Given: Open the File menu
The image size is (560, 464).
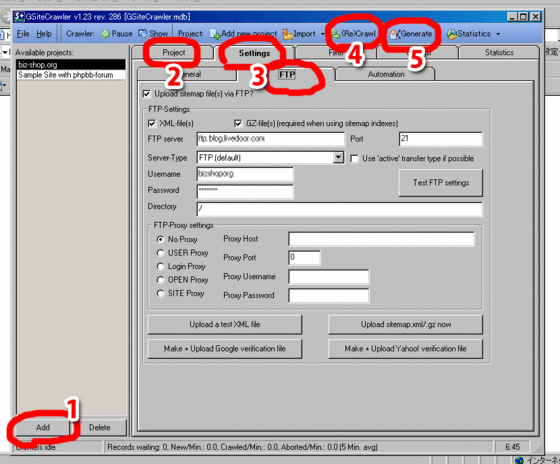Looking at the screenshot, I should [23, 34].
